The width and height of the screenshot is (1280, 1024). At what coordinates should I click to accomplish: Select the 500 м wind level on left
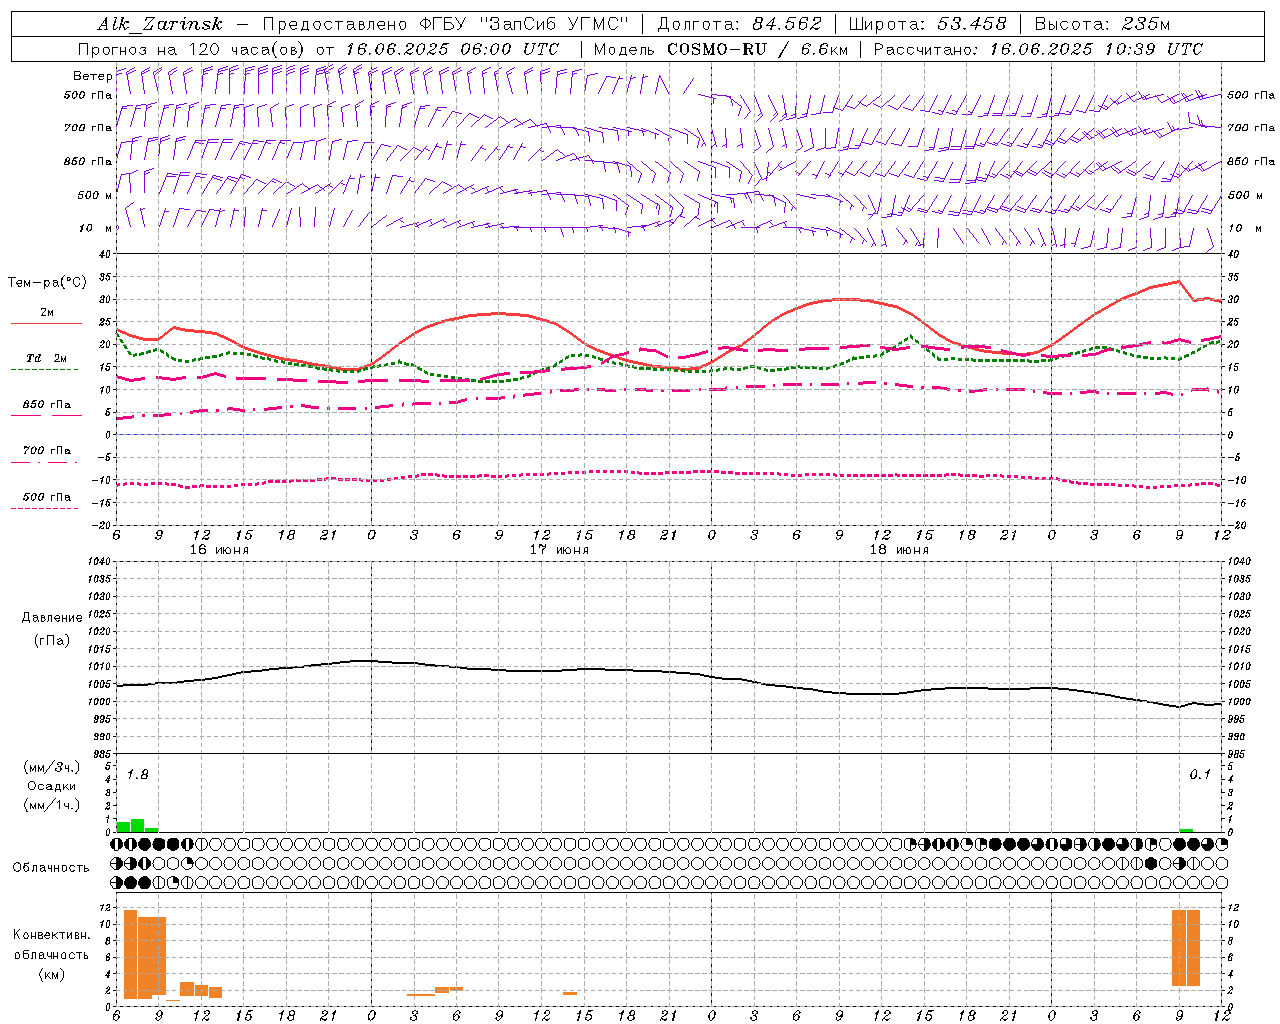coord(95,195)
